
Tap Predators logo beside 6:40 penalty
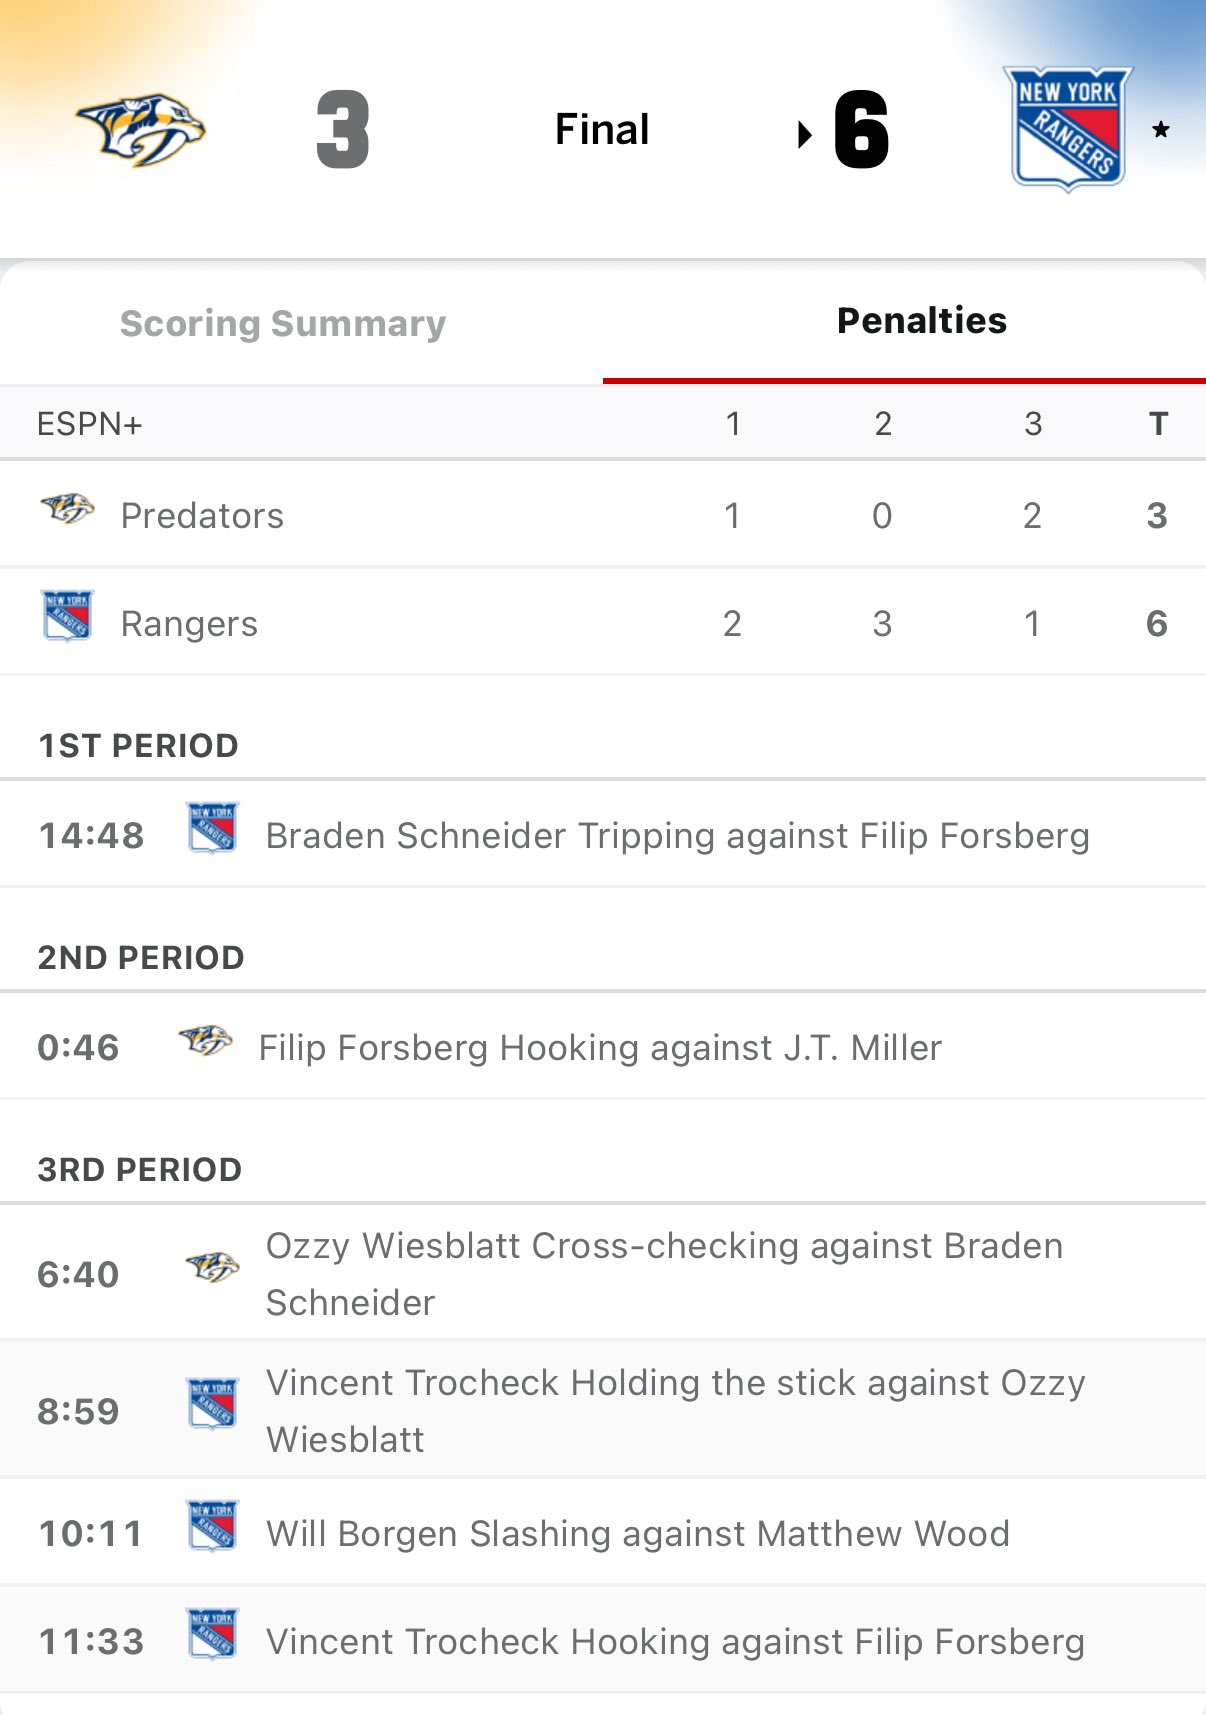click(x=212, y=1268)
